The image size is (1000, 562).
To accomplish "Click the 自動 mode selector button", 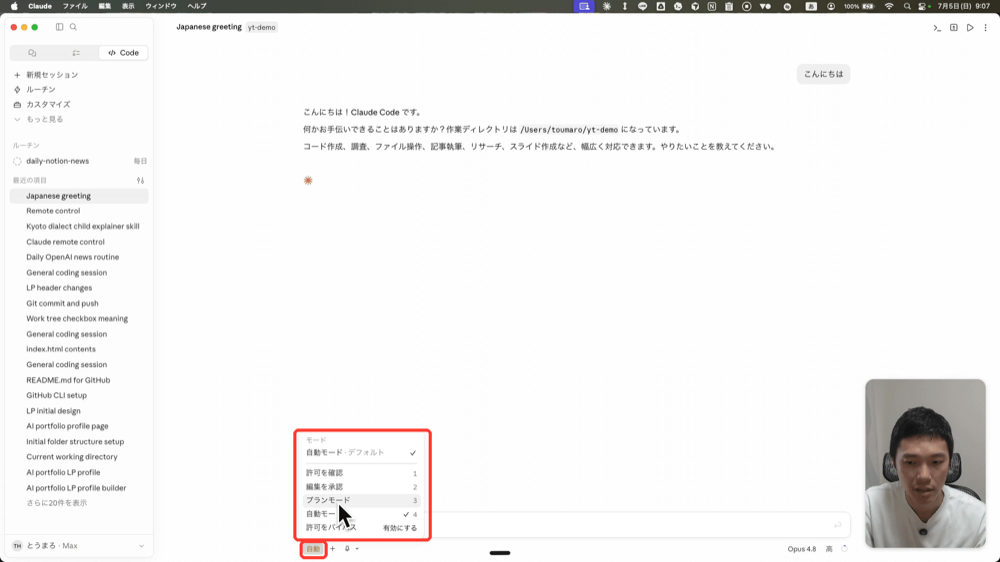I will 313,549.
